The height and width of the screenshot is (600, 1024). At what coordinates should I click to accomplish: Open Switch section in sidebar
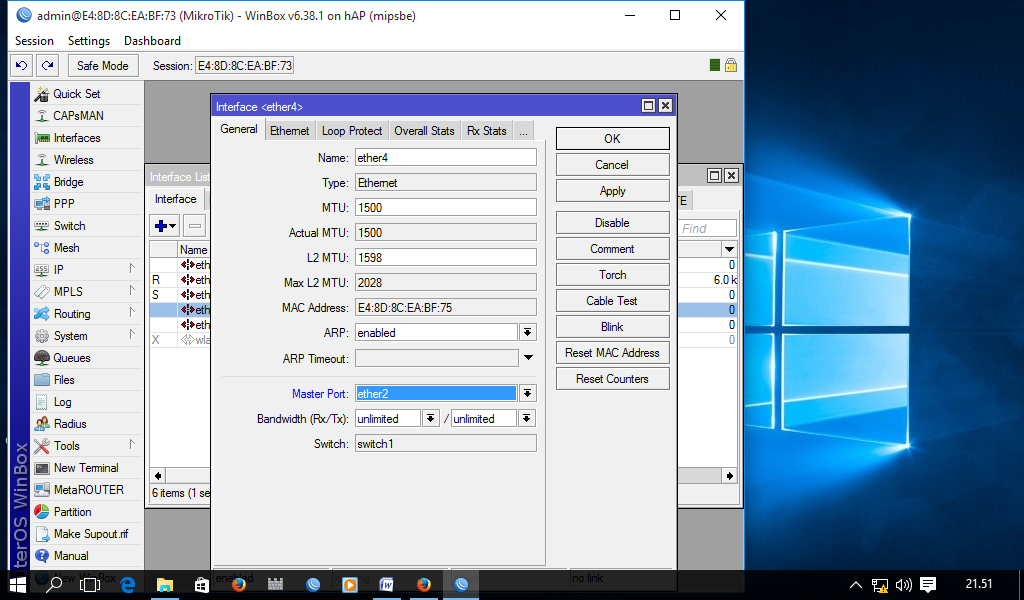pyautogui.click(x=69, y=226)
